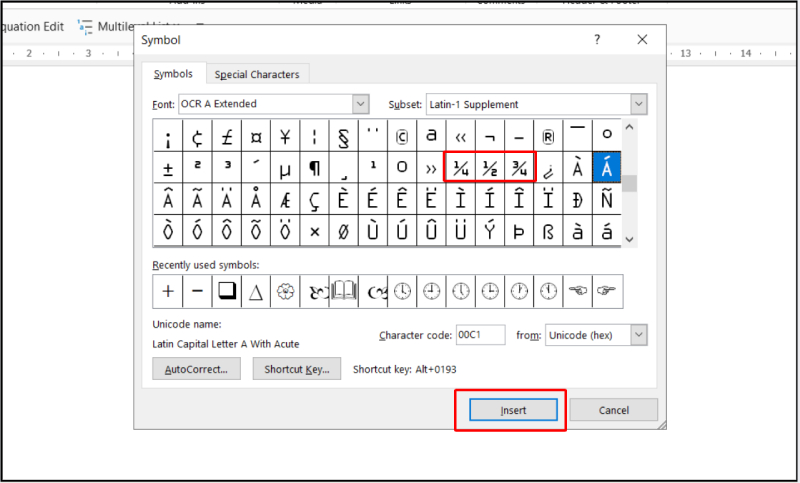Select the section sign symbol
800x483 pixels.
tap(344, 136)
